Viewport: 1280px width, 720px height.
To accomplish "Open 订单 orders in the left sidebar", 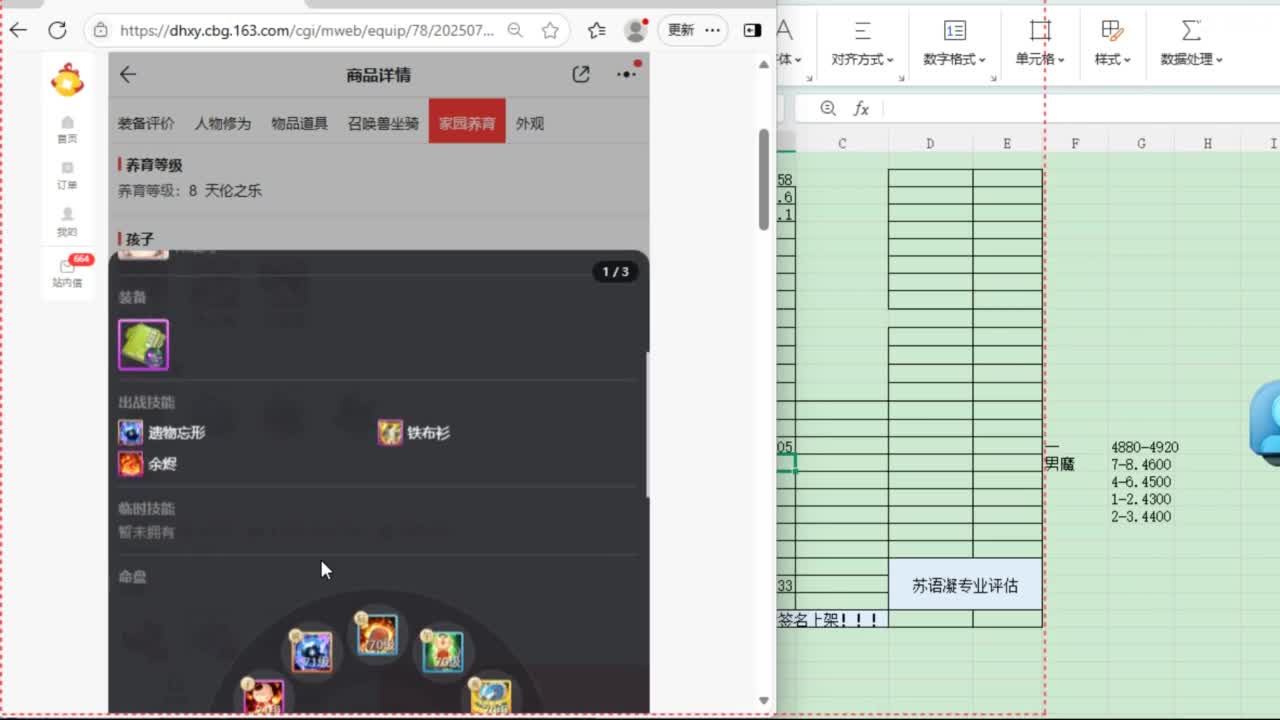I will click(67, 176).
